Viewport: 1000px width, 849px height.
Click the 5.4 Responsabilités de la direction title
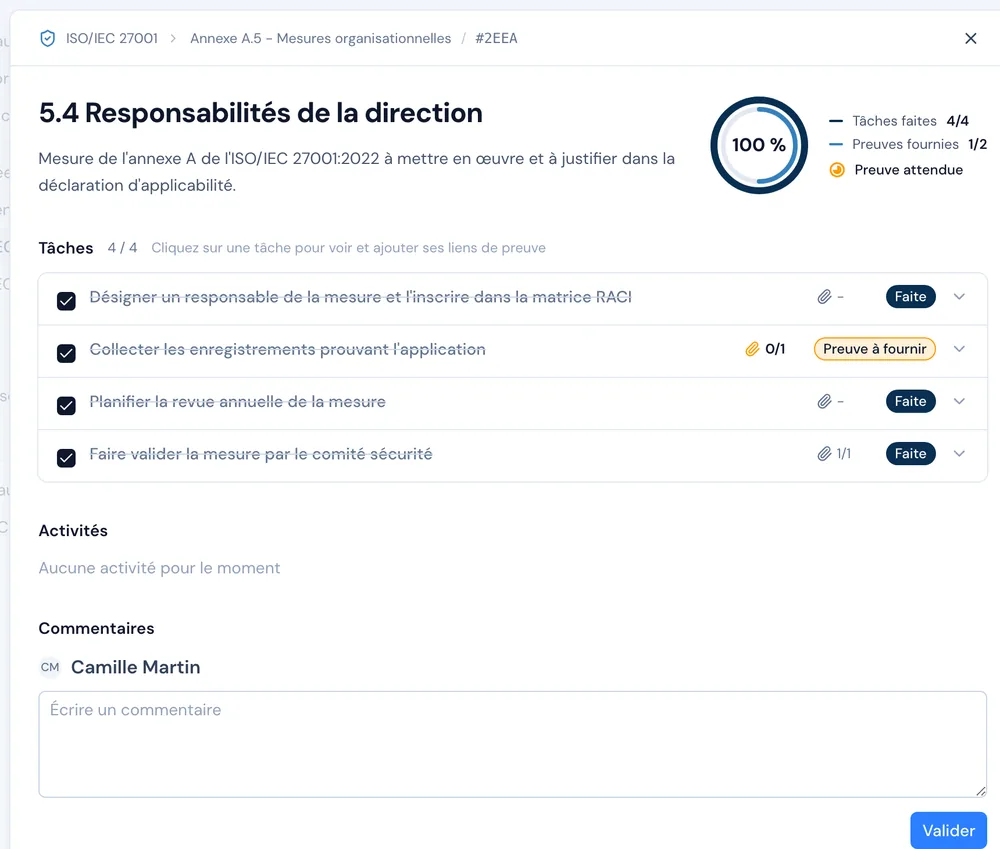tap(260, 113)
